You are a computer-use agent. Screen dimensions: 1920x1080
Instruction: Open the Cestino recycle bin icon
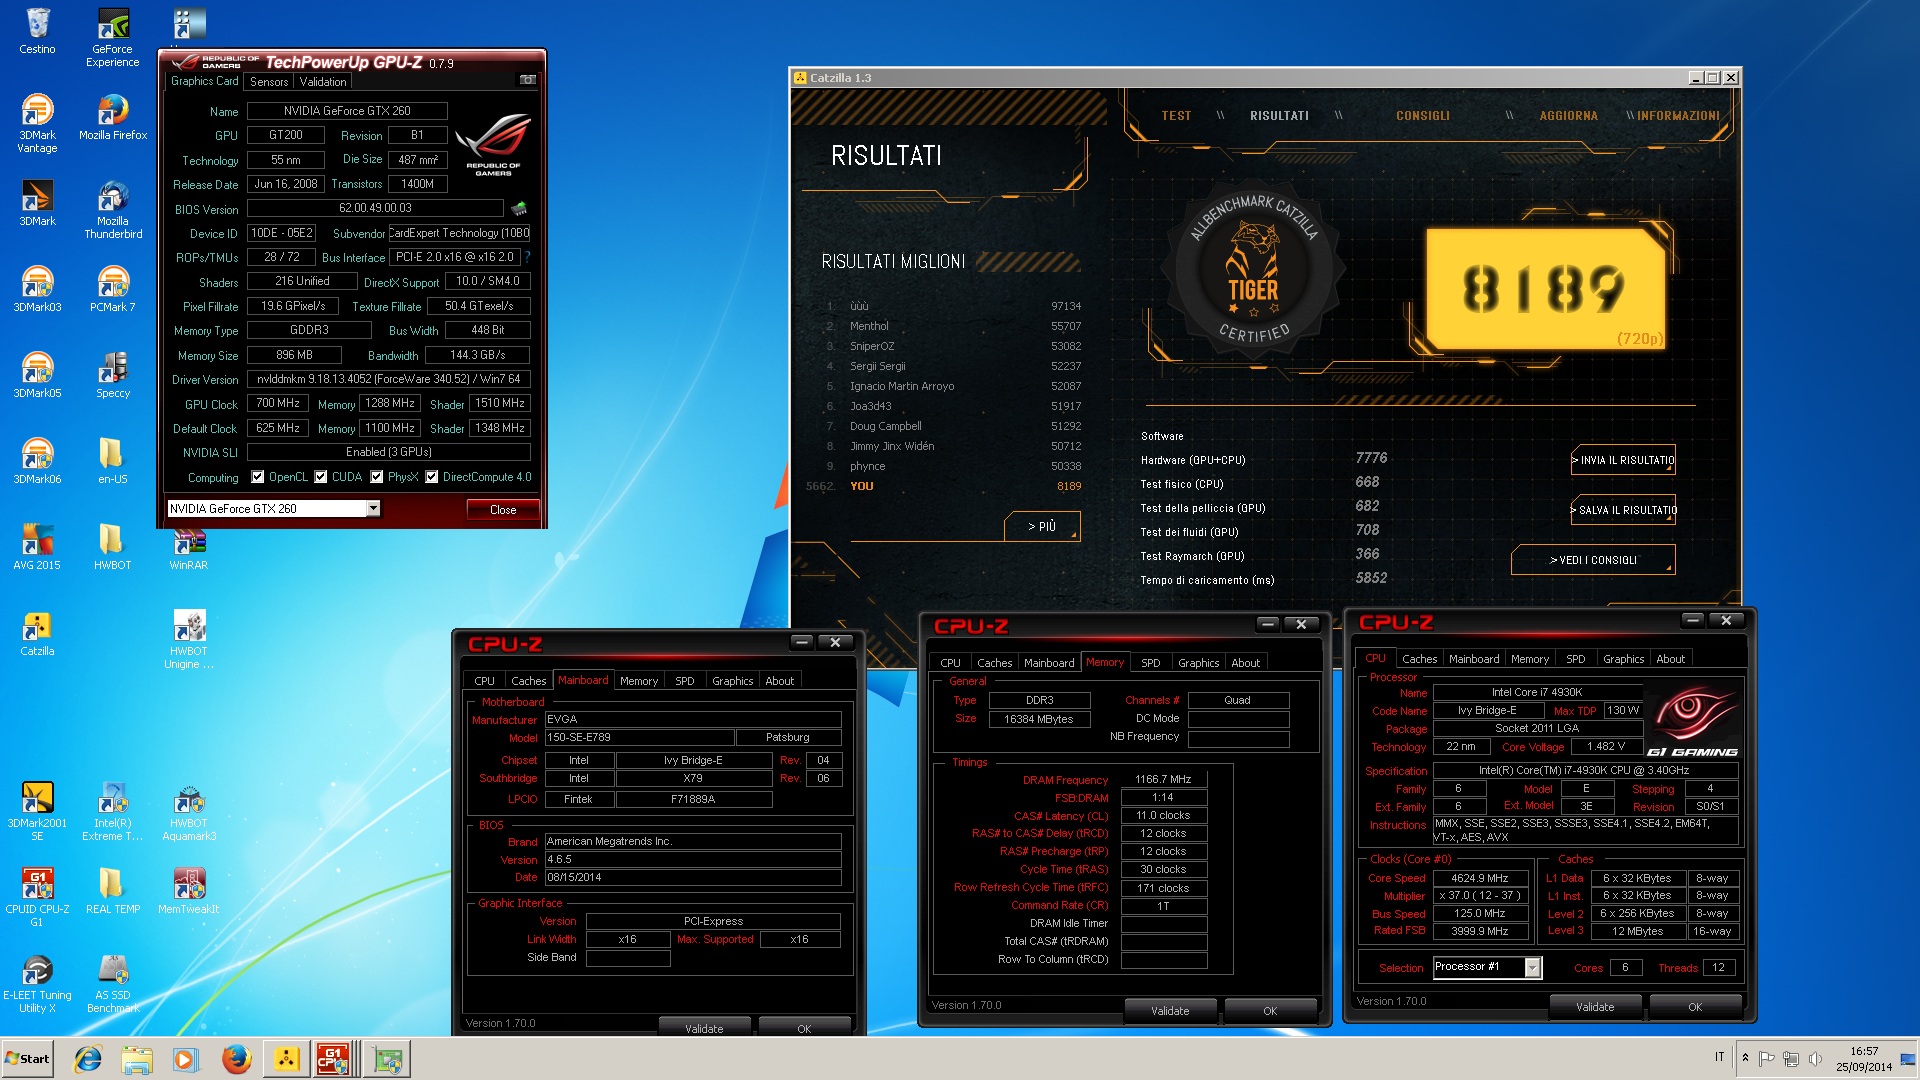pyautogui.click(x=37, y=30)
